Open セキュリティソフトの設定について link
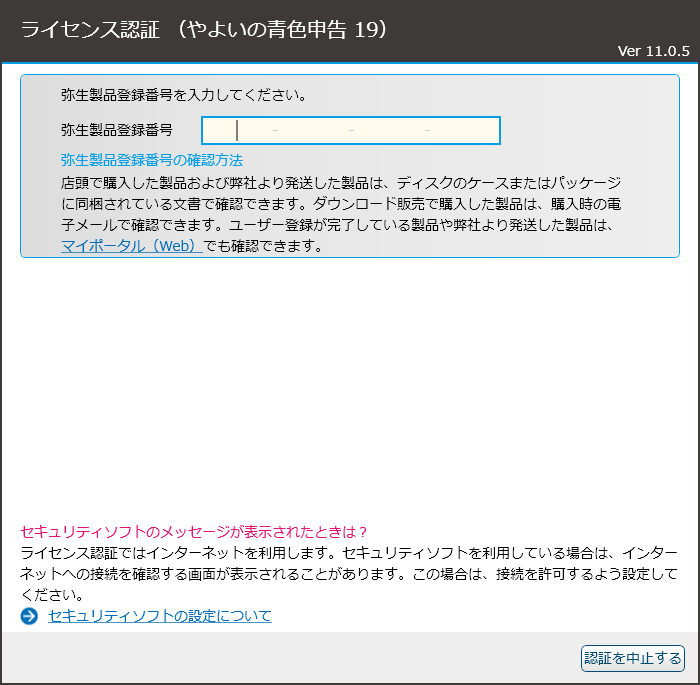This screenshot has height=685, width=700. 159,616
